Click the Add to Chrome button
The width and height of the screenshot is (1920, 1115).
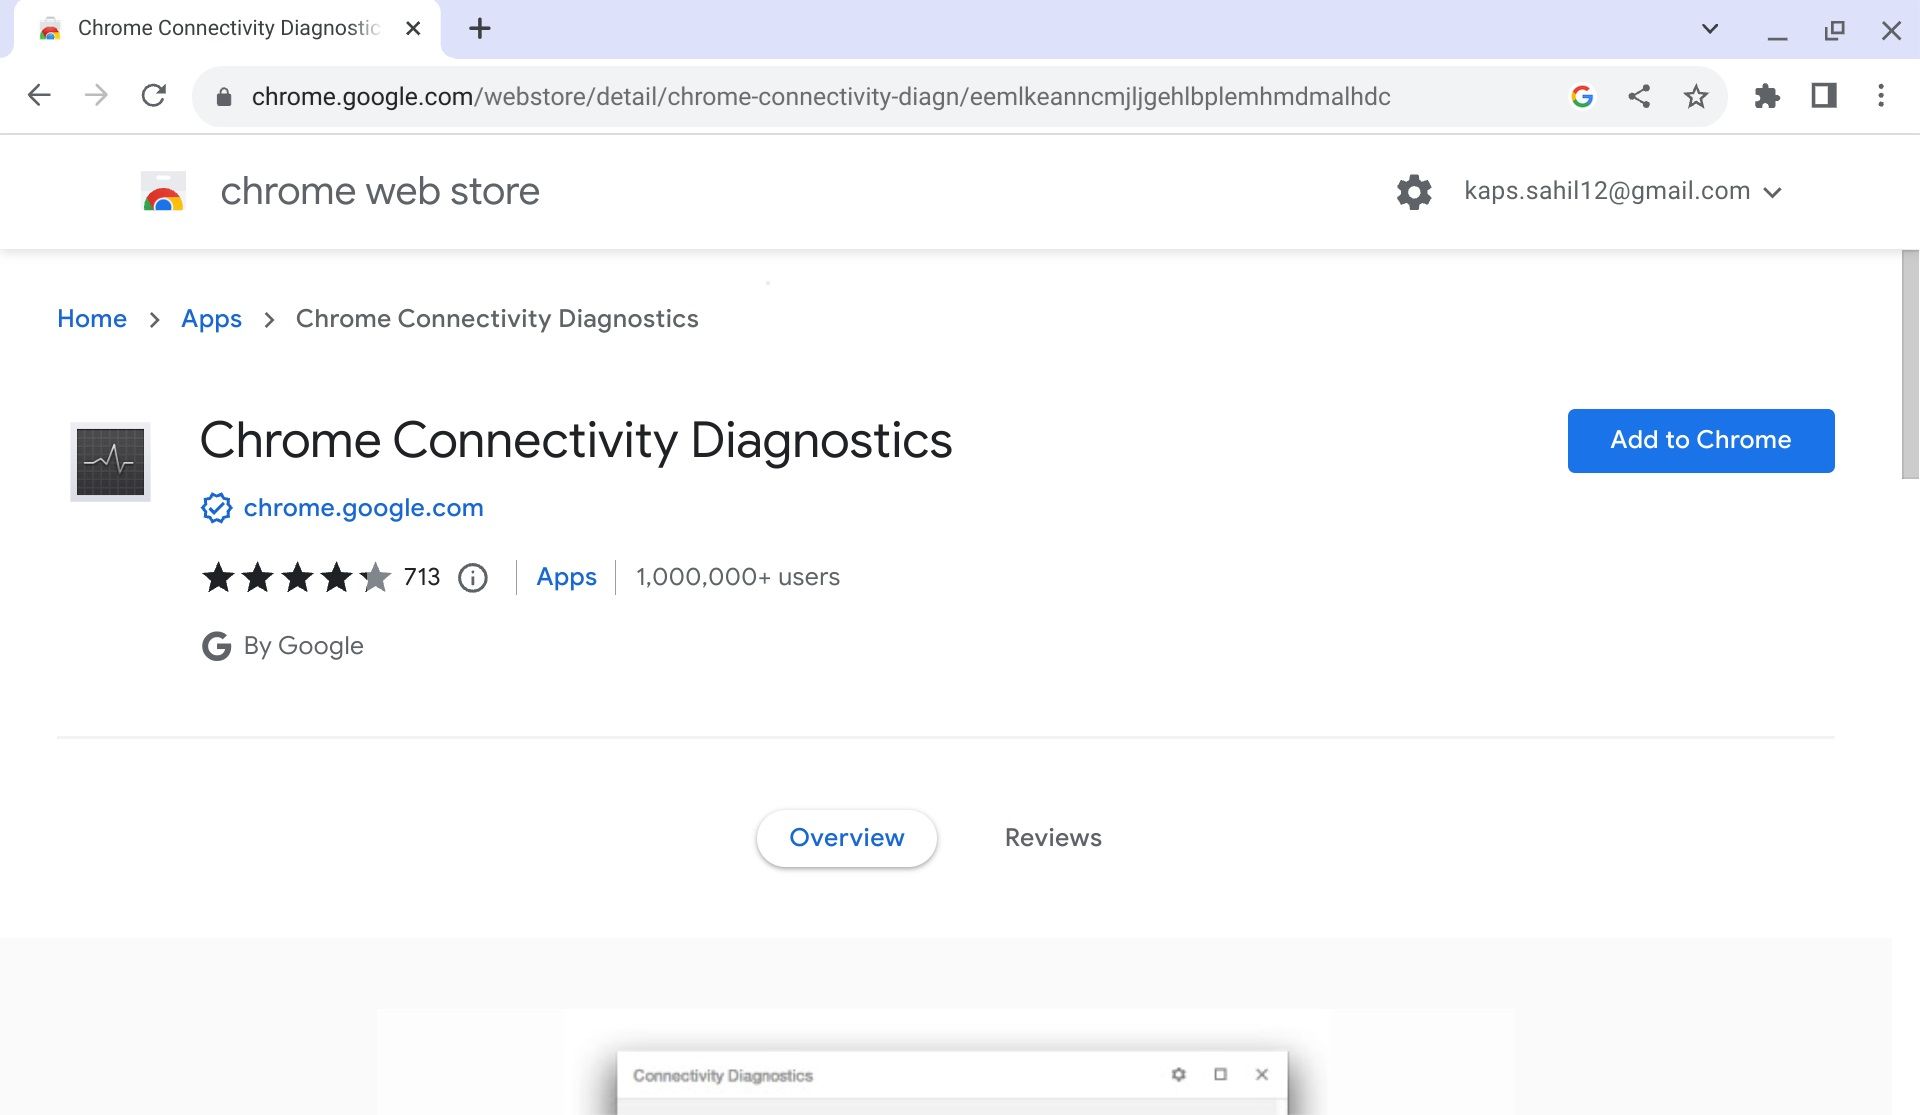(x=1700, y=439)
